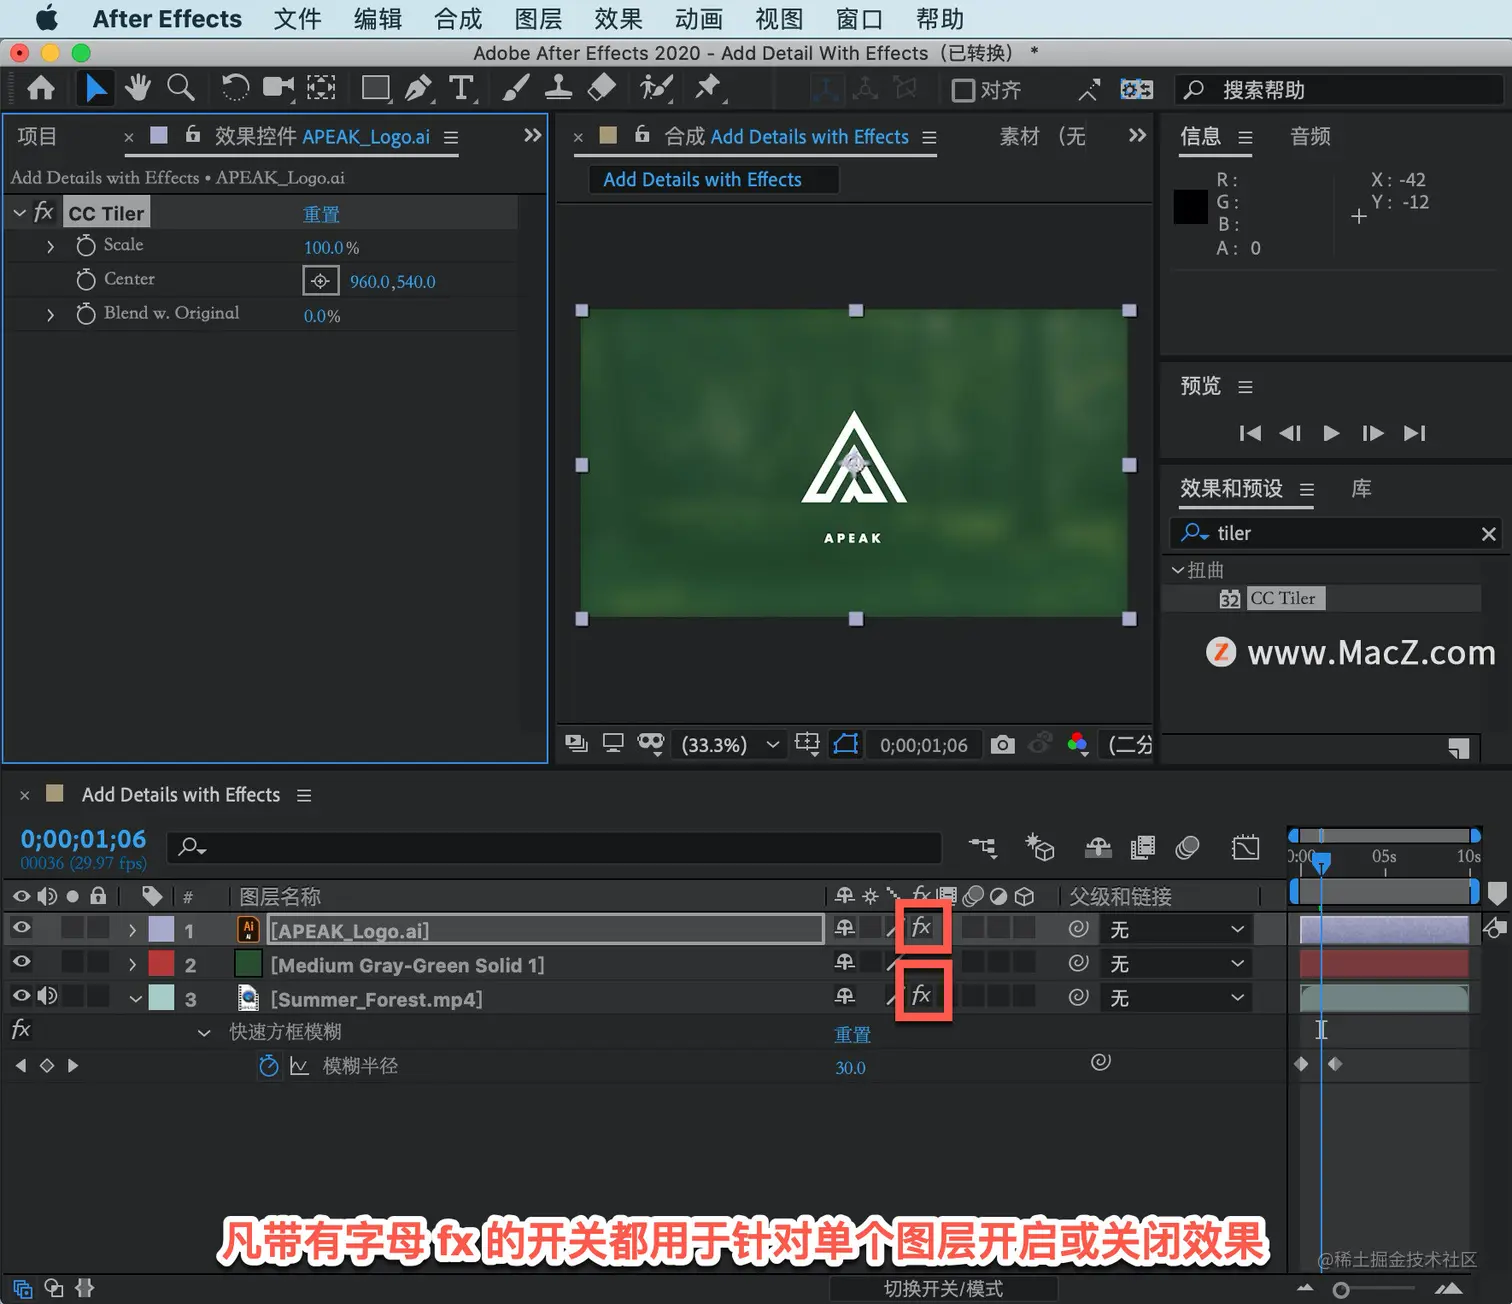Toggle Scale property stopwatch
This screenshot has height=1304, width=1512.
[86, 245]
